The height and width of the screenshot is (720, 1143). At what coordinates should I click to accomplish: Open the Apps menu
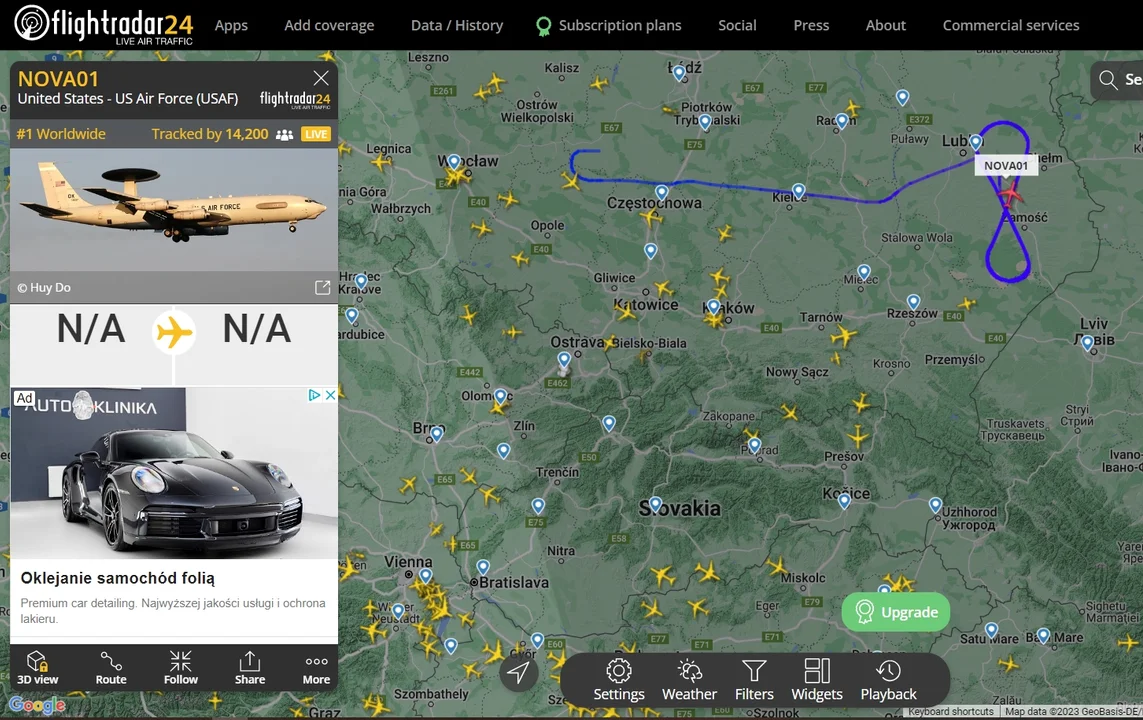tap(231, 26)
